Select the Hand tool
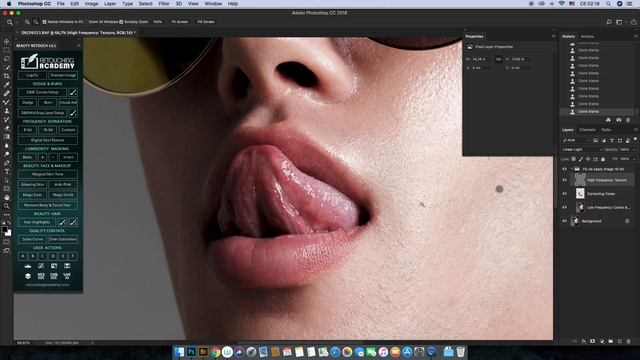Viewport: 640px width, 360px height. (x=7, y=197)
